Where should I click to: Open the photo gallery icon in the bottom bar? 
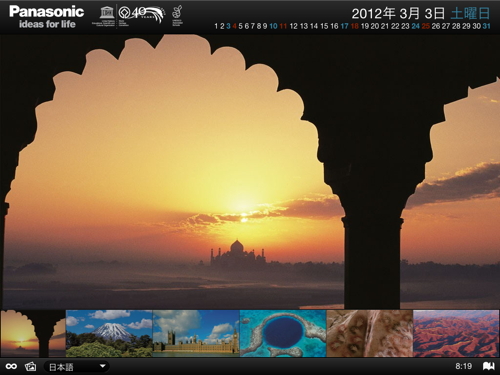point(31,366)
